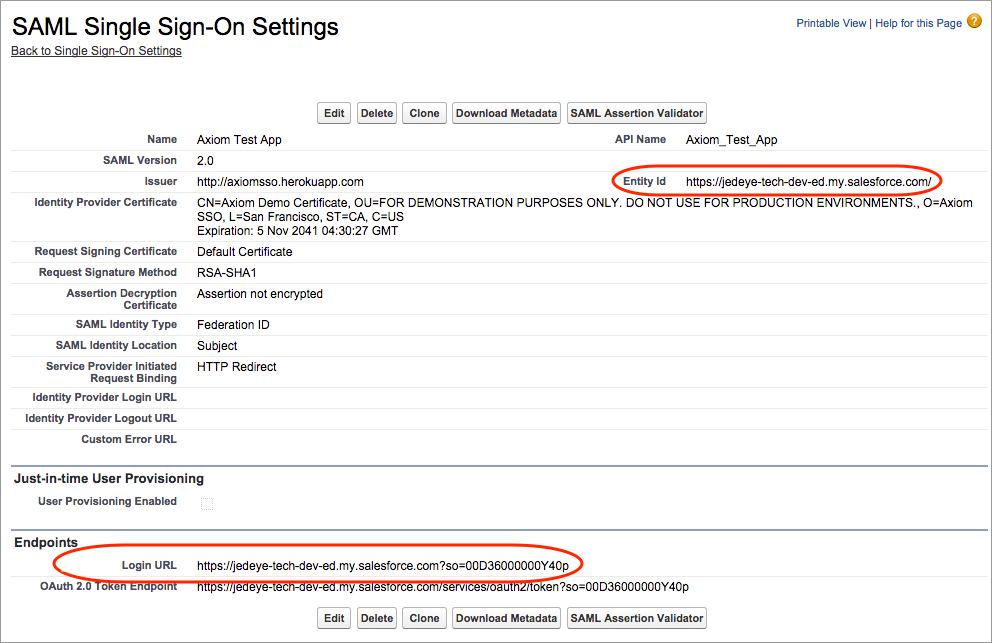Toggle User Provisioning Enabled checkbox
This screenshot has width=992, height=643.
[207, 504]
